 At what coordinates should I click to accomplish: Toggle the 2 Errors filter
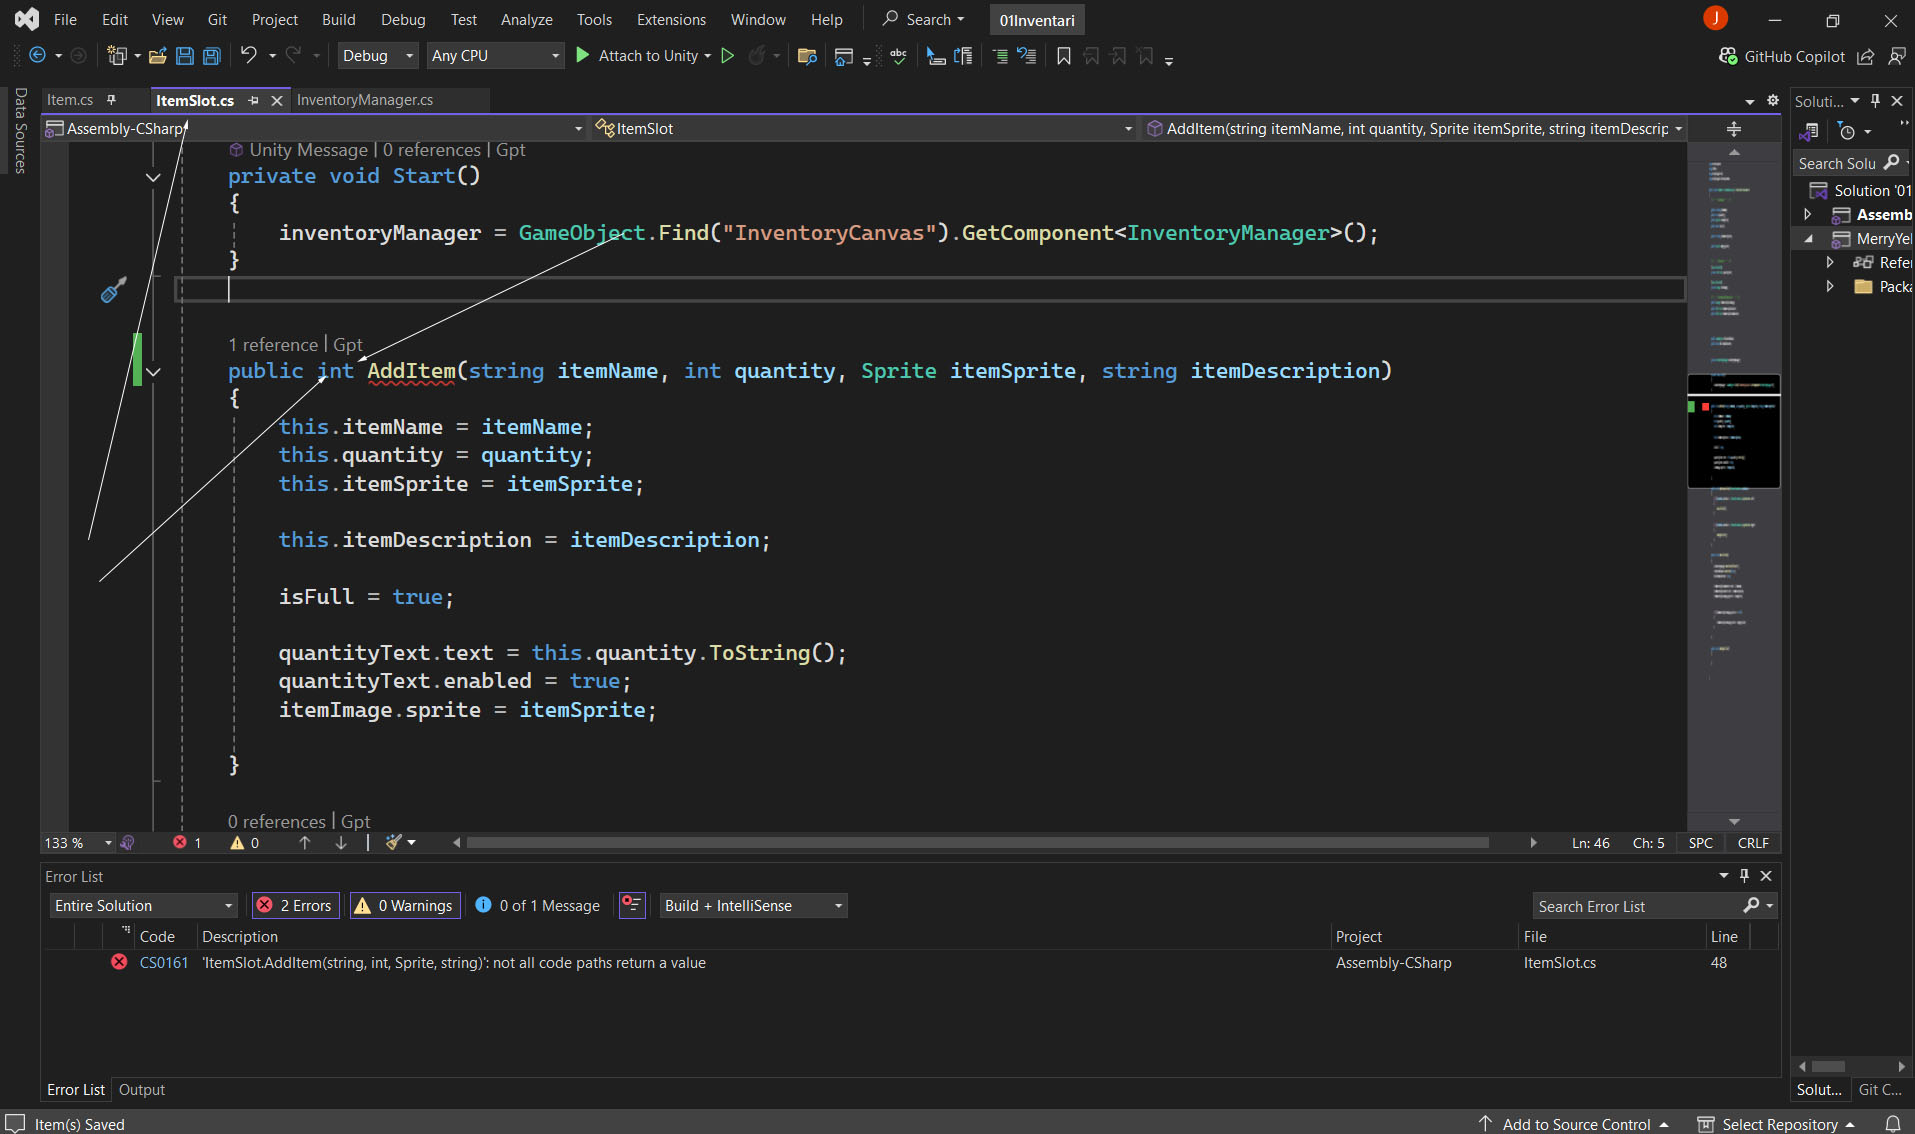click(296, 905)
